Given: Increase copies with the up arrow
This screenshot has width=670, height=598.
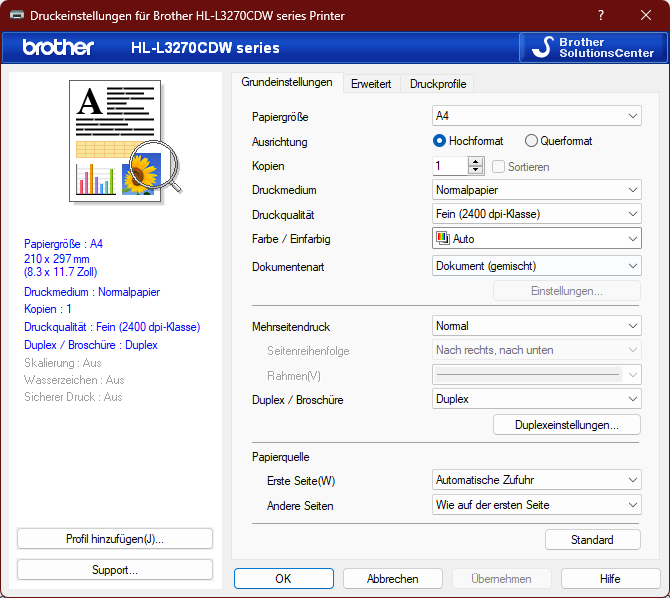Looking at the screenshot, I should click(x=475, y=162).
